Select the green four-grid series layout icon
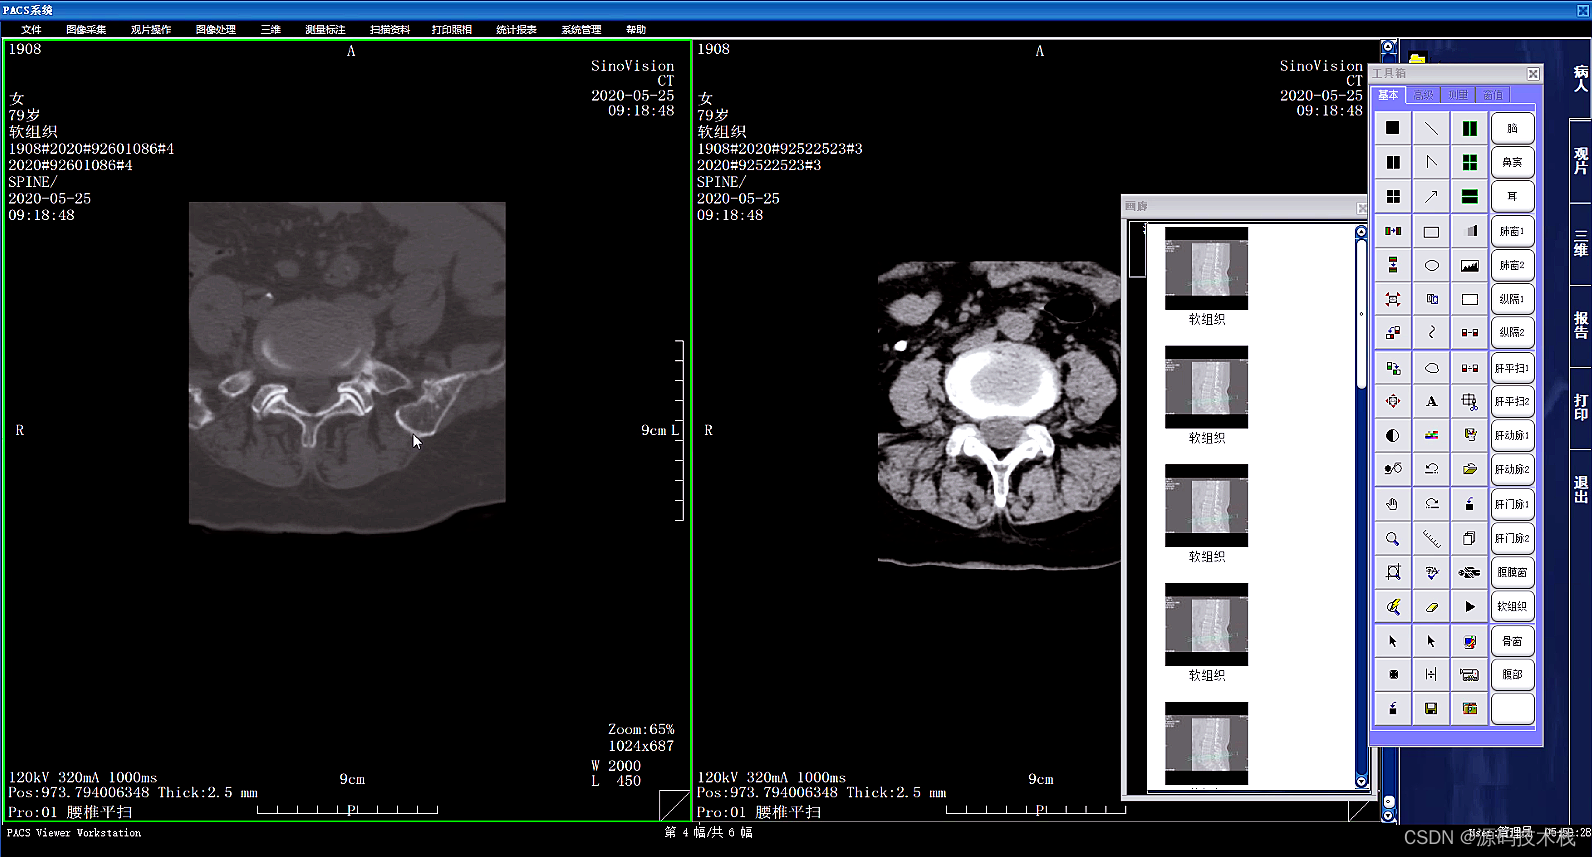 [x=1469, y=162]
